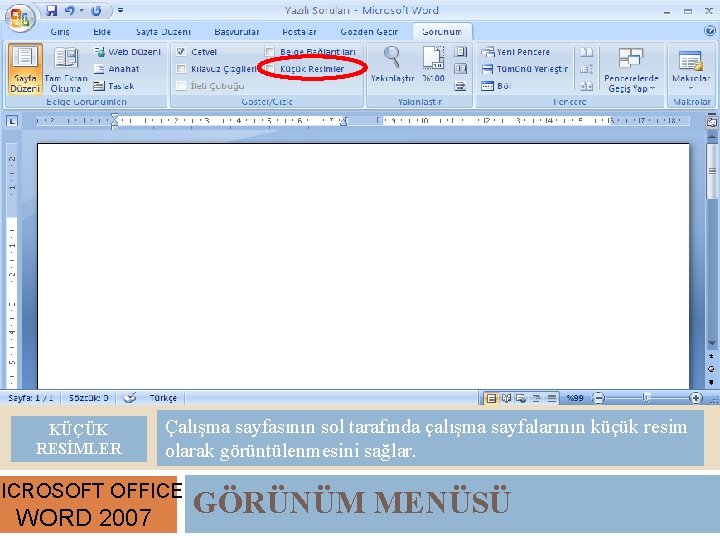Click the %99 zoom level
720x540 pixels.
coord(574,398)
